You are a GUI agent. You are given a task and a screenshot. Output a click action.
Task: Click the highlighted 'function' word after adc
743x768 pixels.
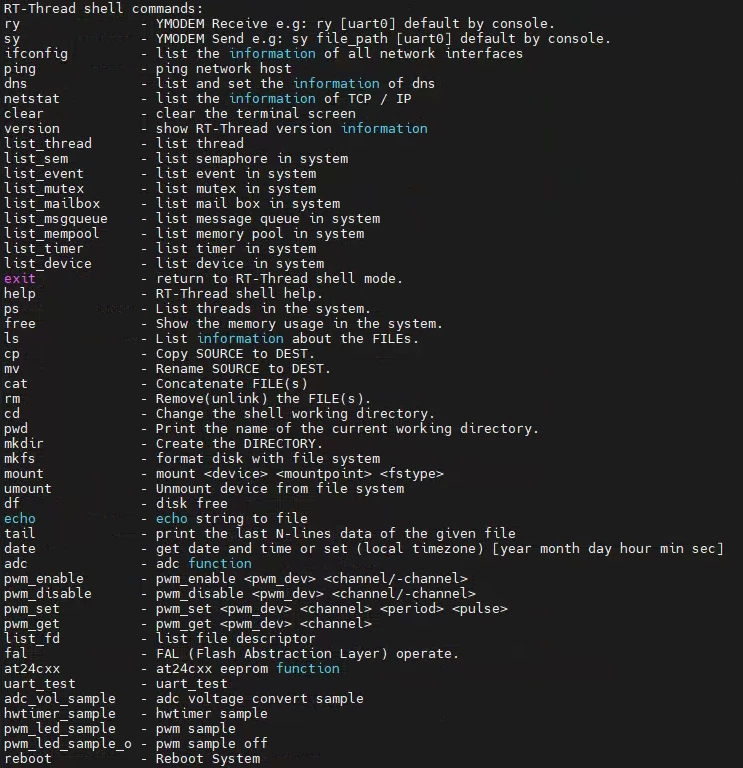point(220,563)
